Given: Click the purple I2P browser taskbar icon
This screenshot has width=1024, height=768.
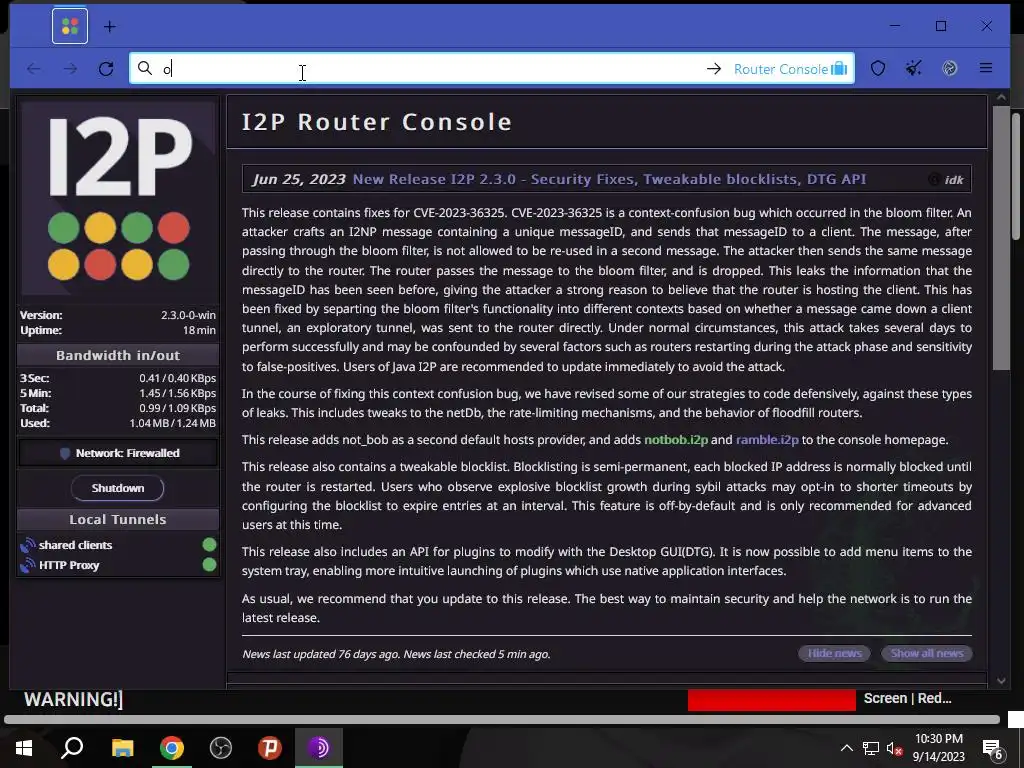Looking at the screenshot, I should (319, 748).
